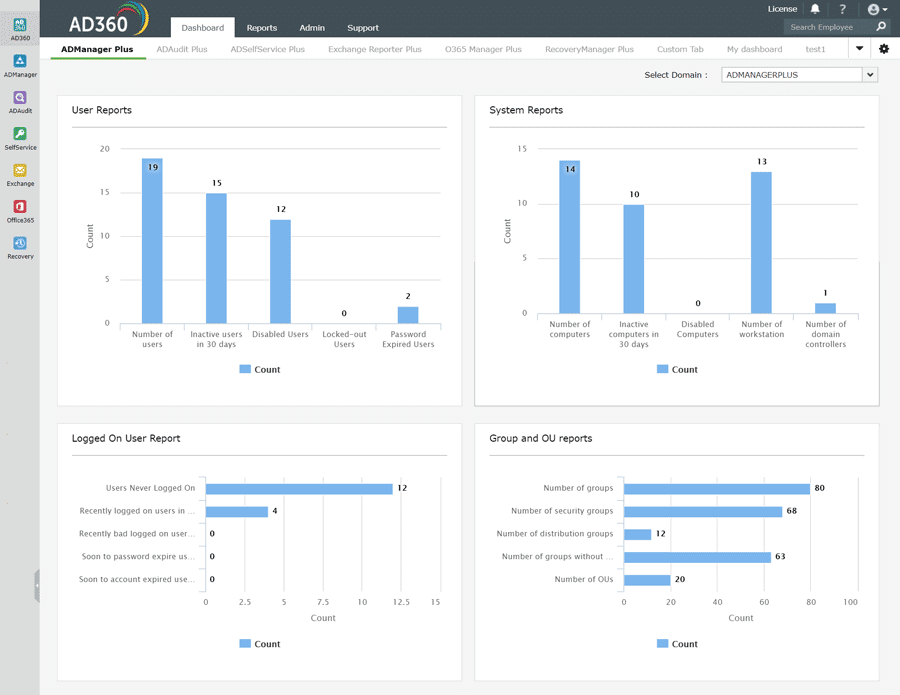Click the Recently logged on users bar

[x=237, y=511]
